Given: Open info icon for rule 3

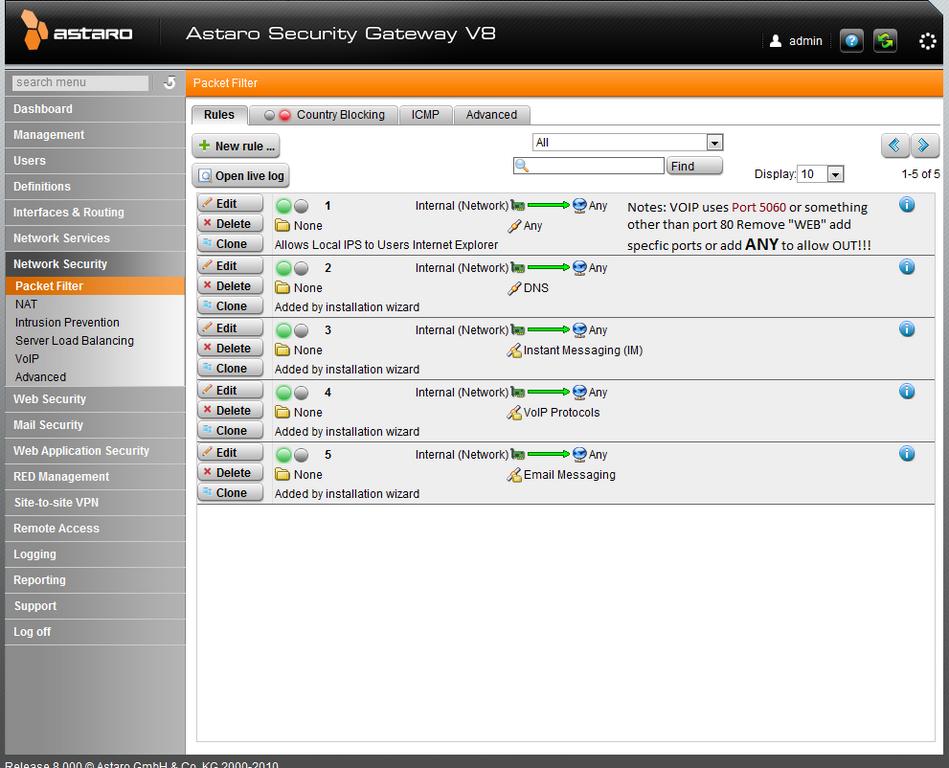Looking at the screenshot, I should pyautogui.click(x=907, y=329).
